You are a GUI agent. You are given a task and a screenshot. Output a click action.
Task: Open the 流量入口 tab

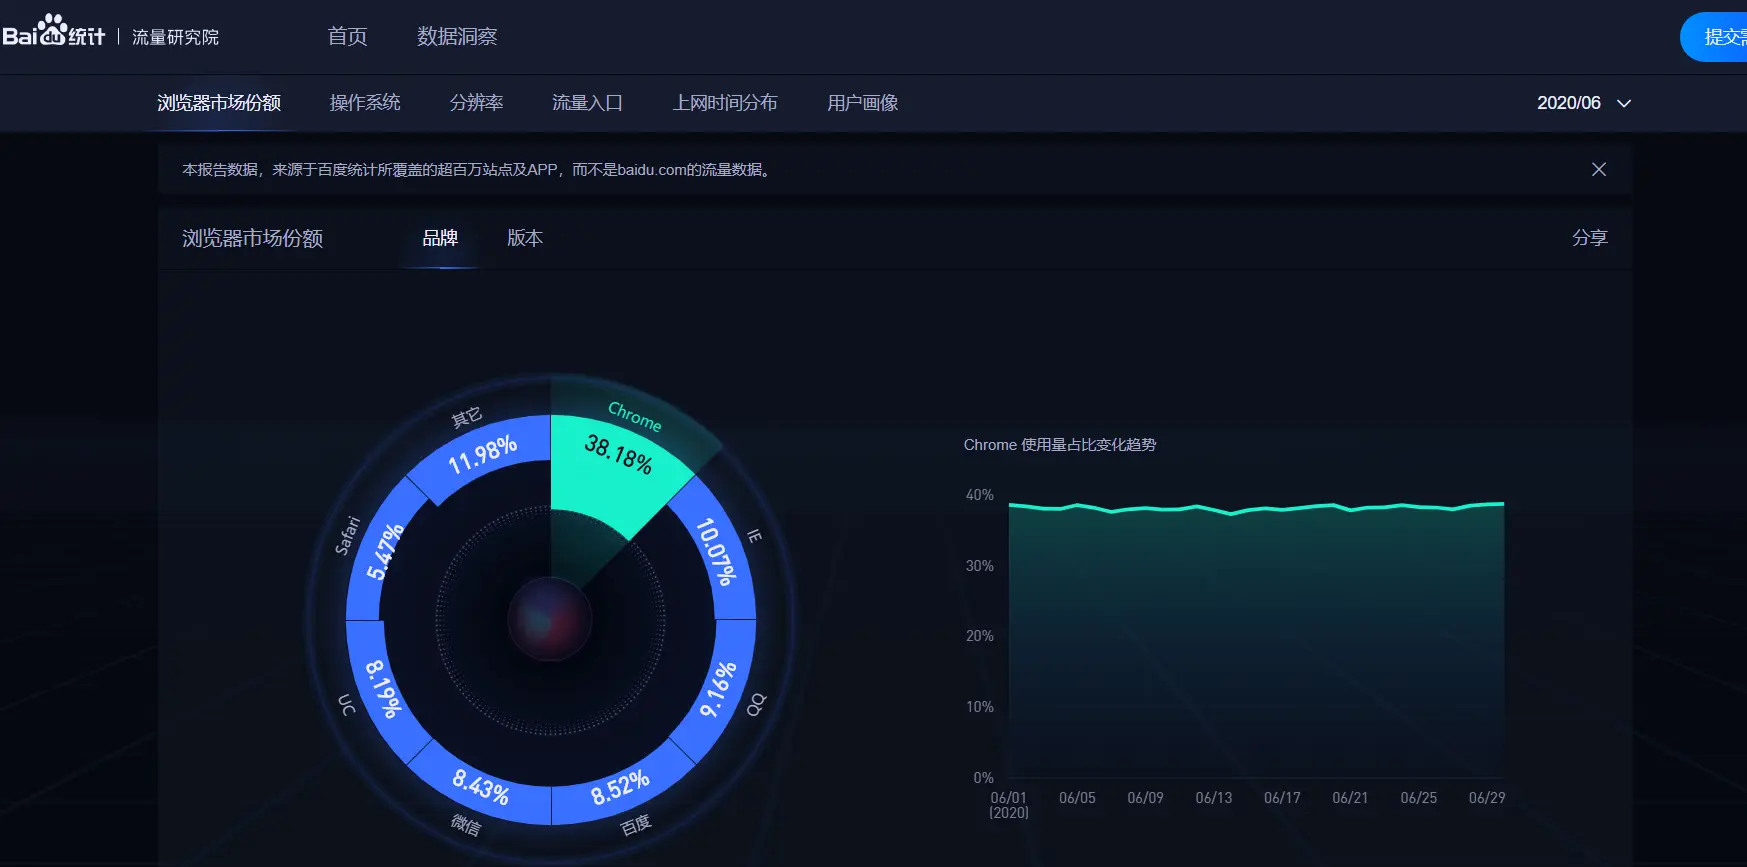pos(587,103)
